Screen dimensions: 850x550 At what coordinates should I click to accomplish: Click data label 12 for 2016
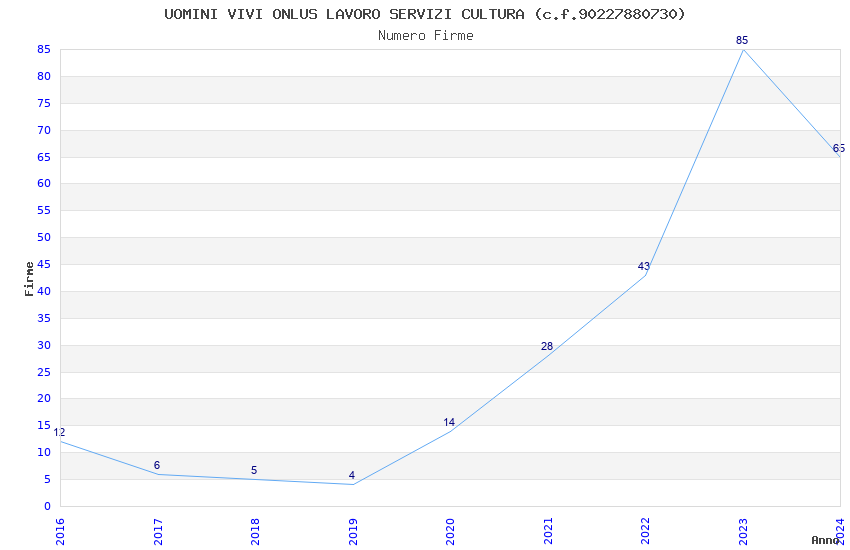59,432
